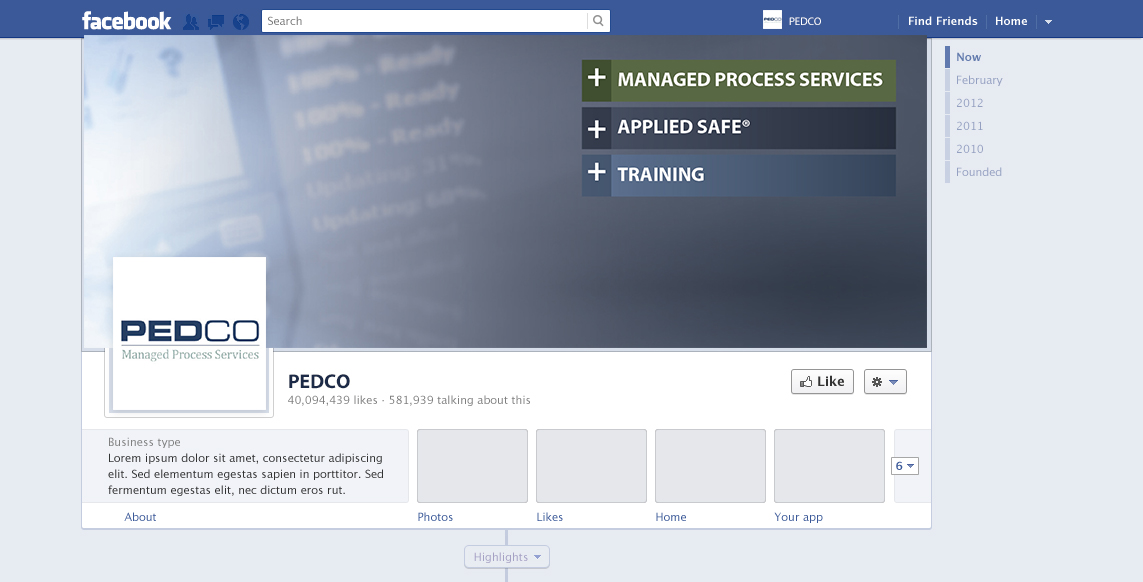Expand Managed Process Services plus icon
Viewport: 1143px width, 582px height.
click(596, 80)
